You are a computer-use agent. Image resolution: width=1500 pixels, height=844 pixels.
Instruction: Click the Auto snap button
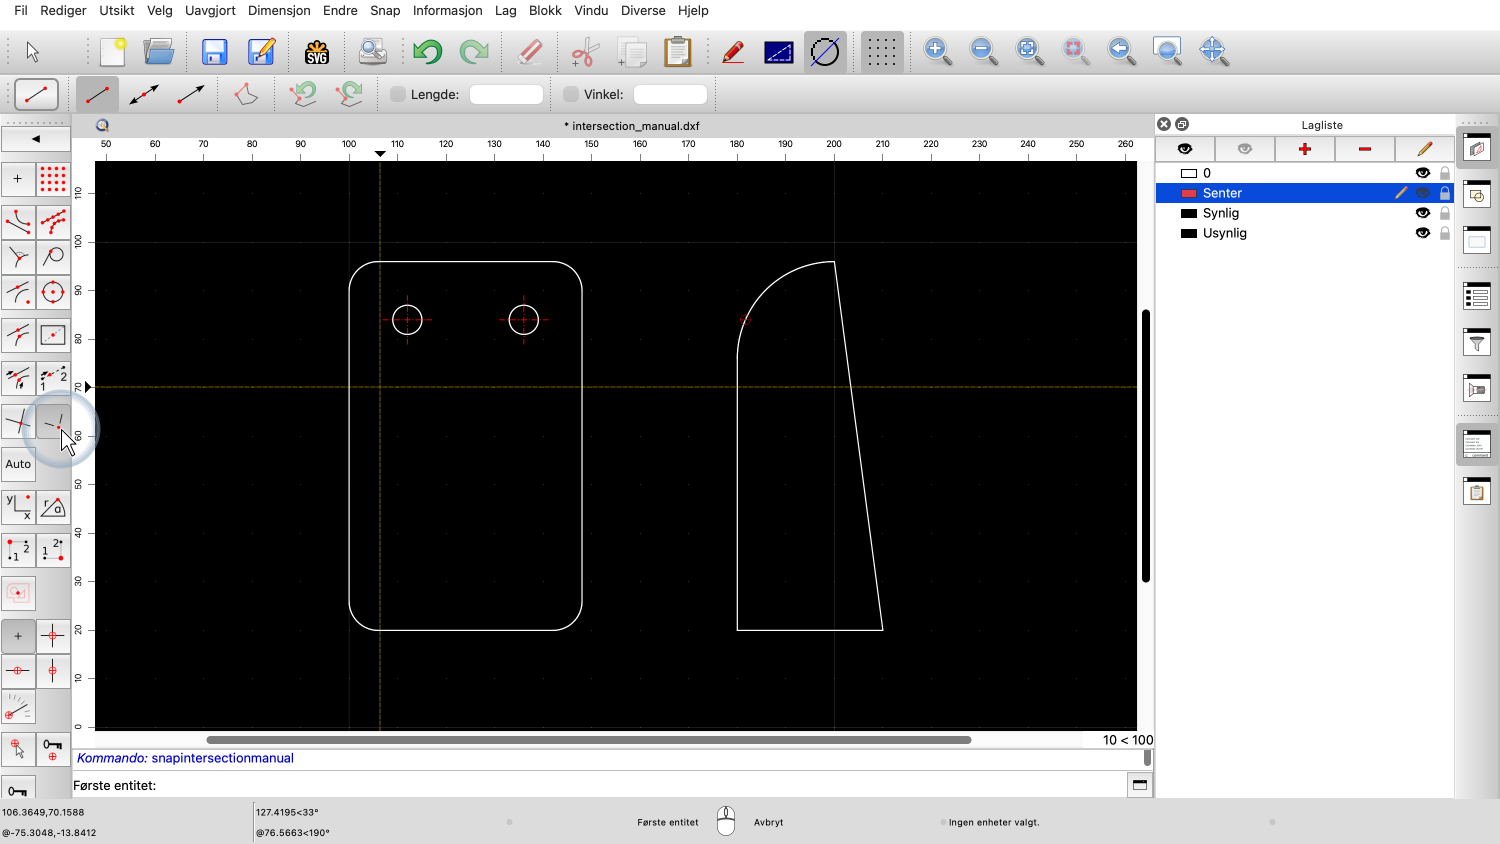point(18,464)
